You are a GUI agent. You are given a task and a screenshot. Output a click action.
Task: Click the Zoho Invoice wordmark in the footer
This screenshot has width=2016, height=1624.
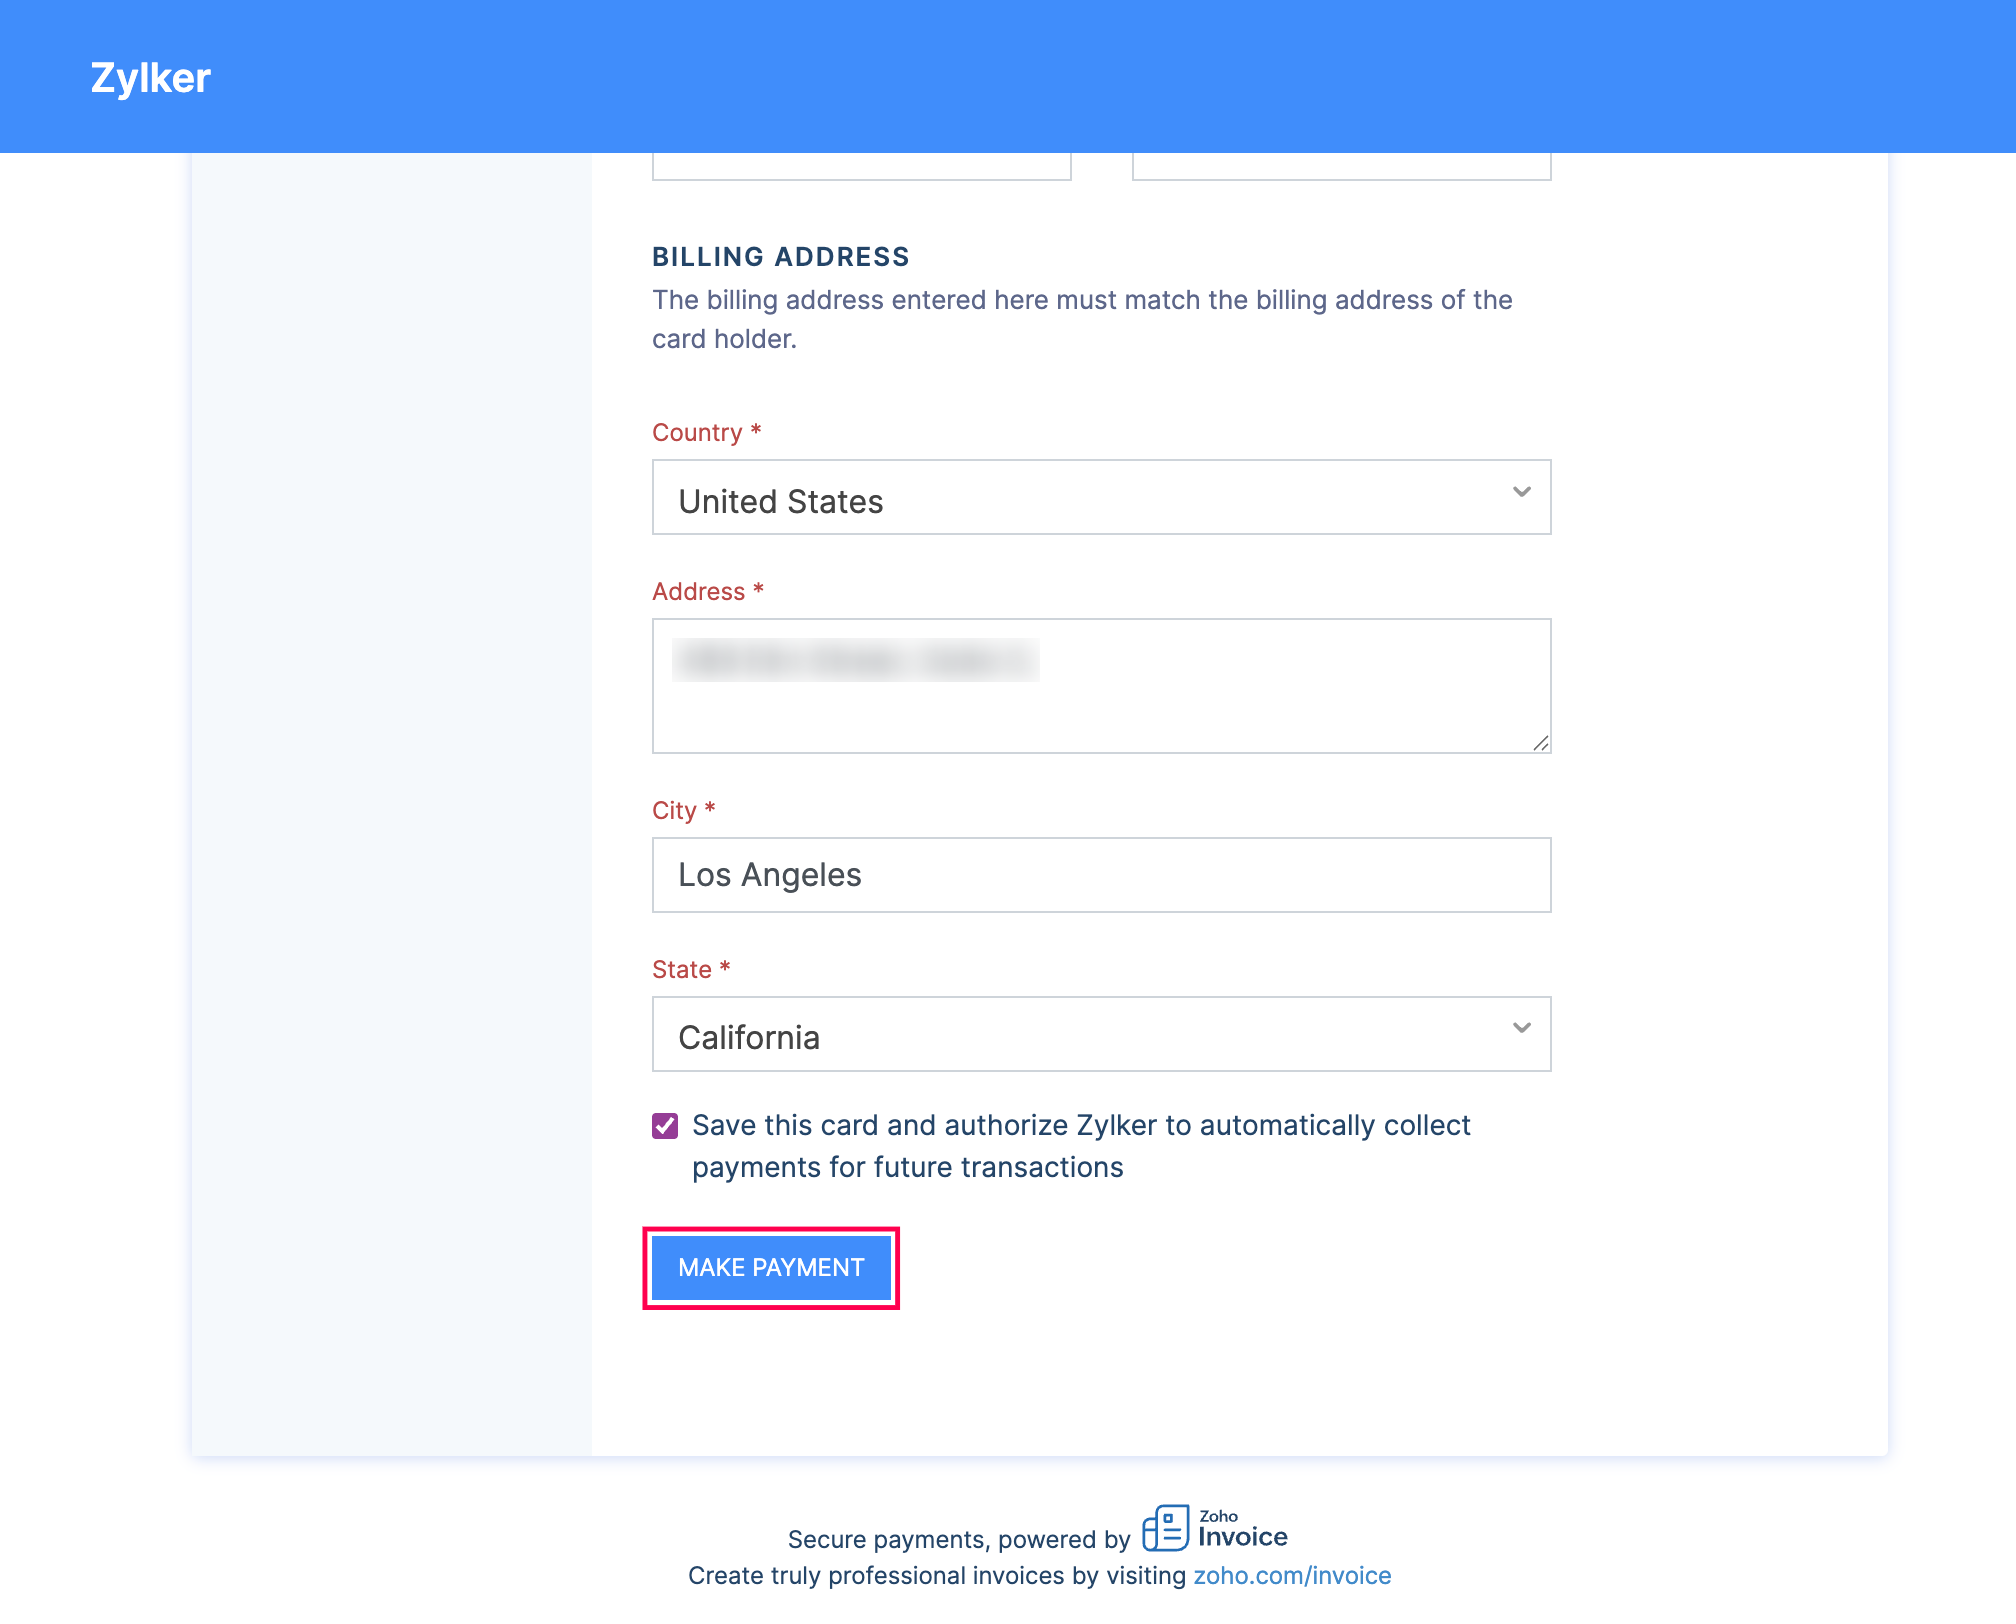click(1242, 1532)
